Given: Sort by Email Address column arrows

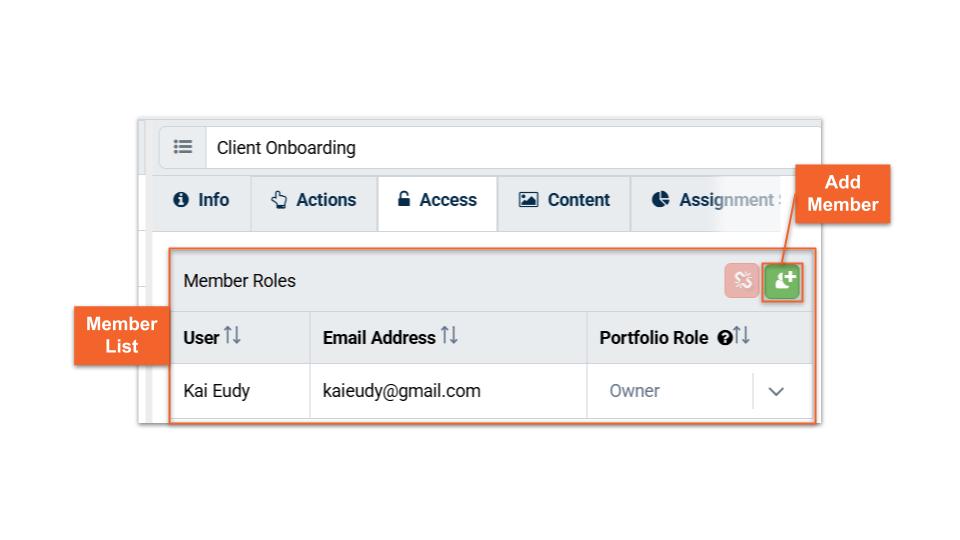Looking at the screenshot, I should tap(449, 337).
